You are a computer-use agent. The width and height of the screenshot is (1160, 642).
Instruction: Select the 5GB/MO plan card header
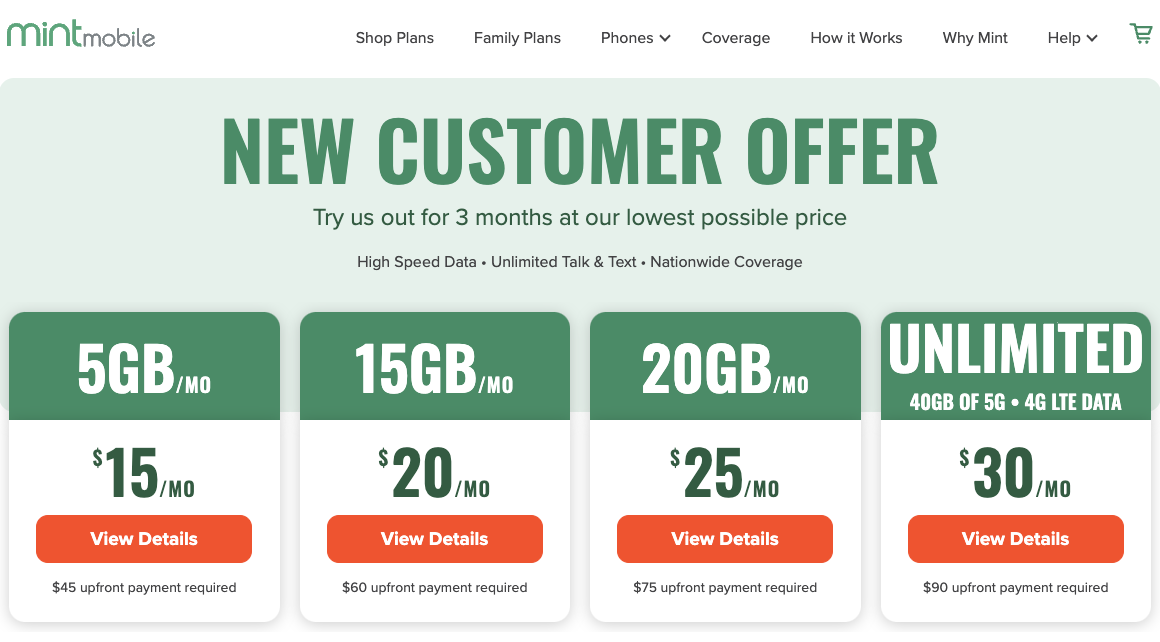click(144, 368)
